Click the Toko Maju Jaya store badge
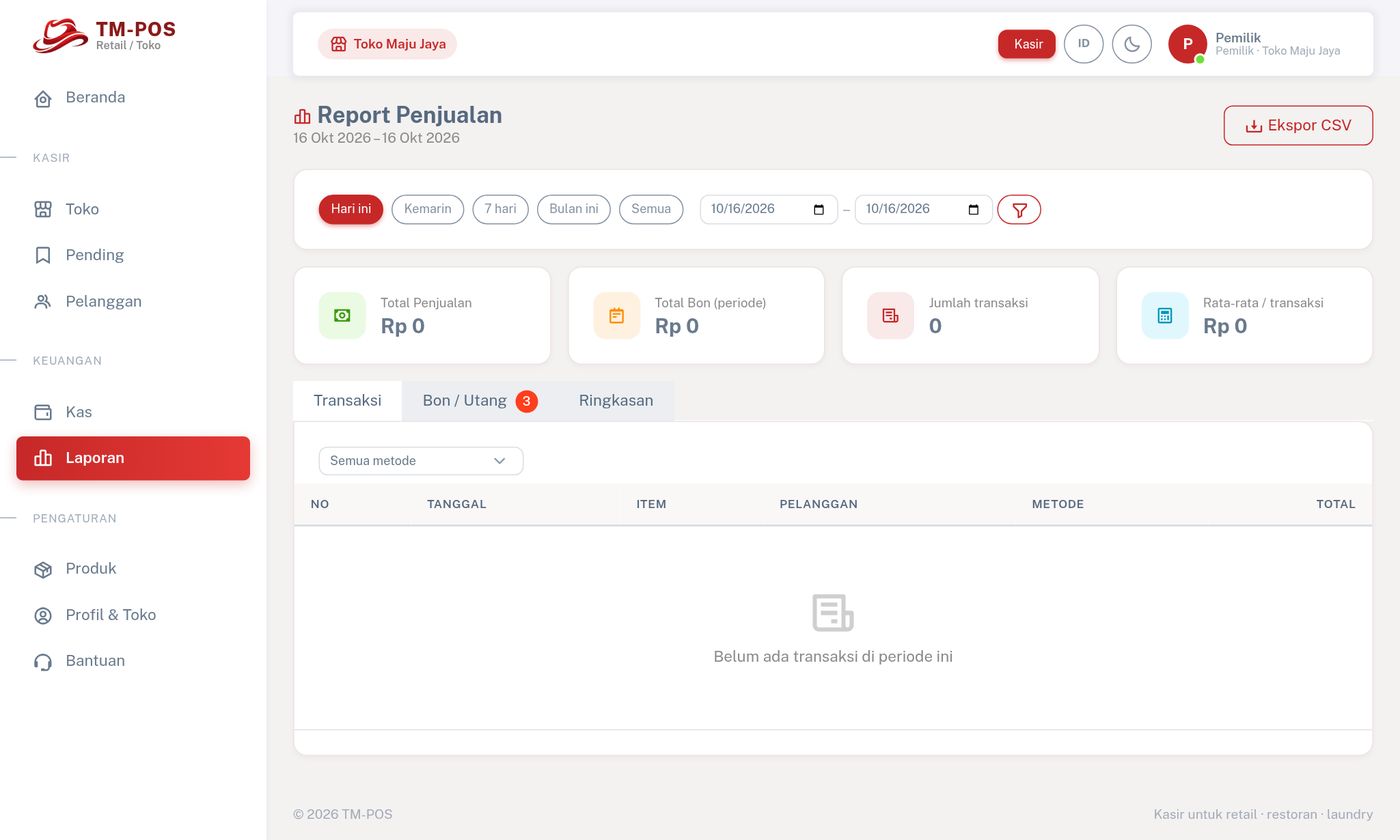The height and width of the screenshot is (840, 1400). [x=387, y=44]
